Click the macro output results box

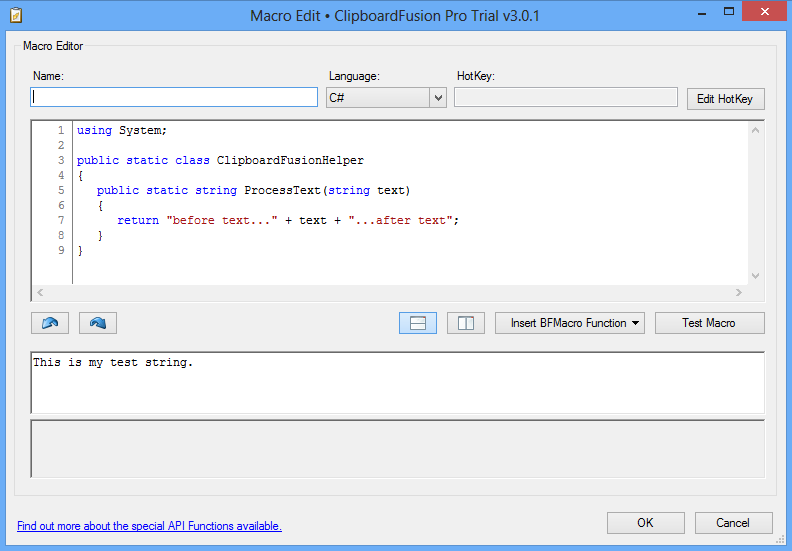point(398,448)
